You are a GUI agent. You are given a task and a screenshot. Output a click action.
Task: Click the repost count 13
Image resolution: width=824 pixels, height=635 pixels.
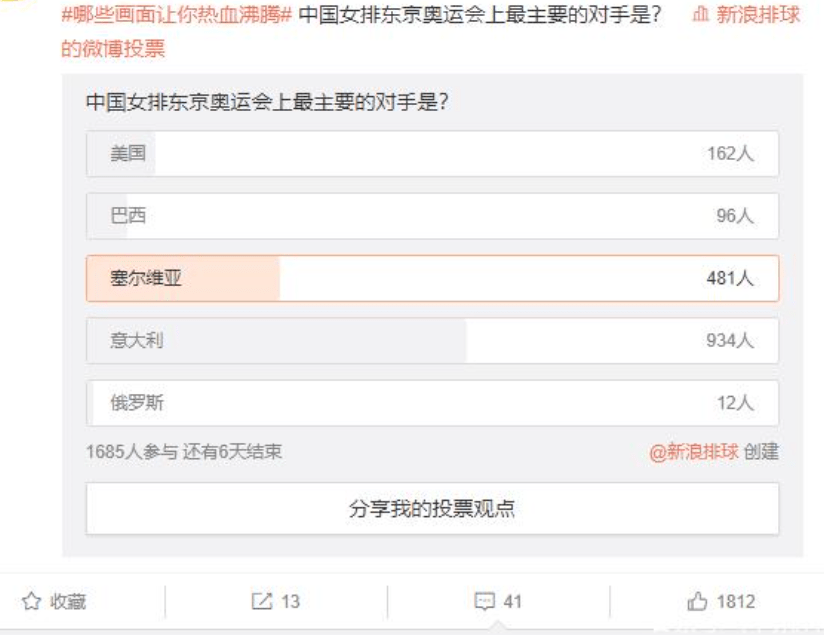pos(291,601)
